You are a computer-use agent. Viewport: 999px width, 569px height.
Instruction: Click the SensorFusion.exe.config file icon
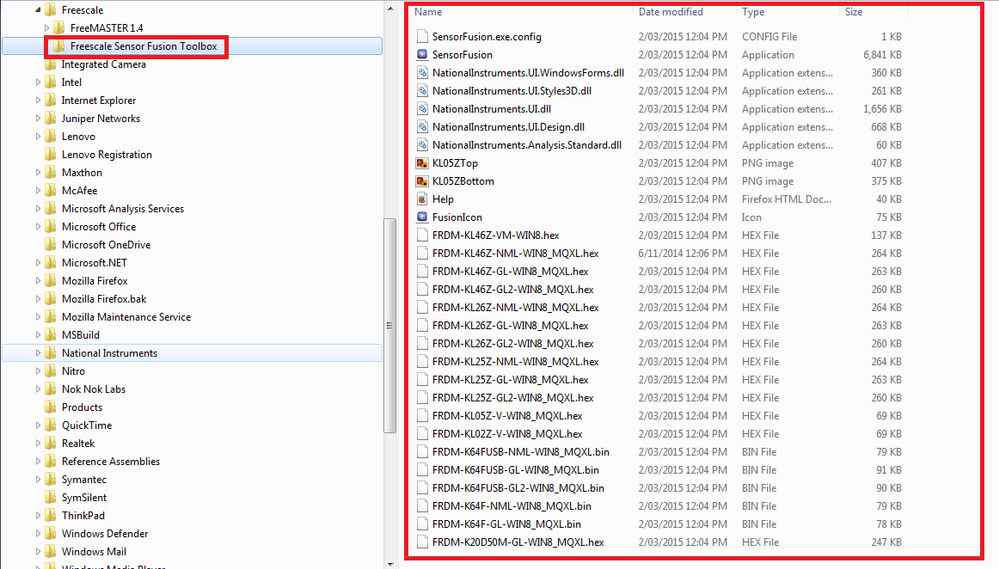(422, 37)
